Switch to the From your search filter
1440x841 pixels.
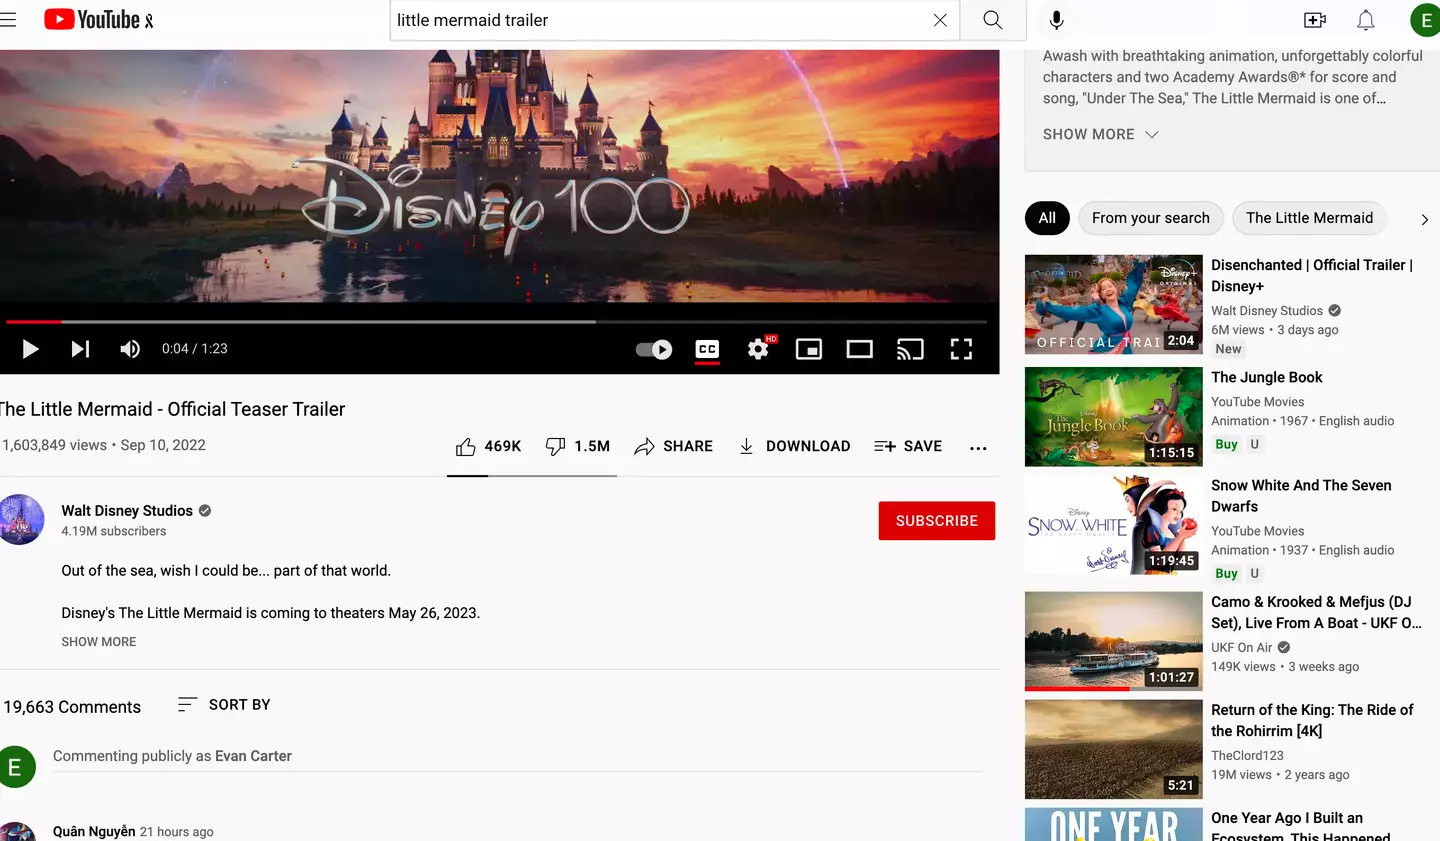click(1150, 218)
